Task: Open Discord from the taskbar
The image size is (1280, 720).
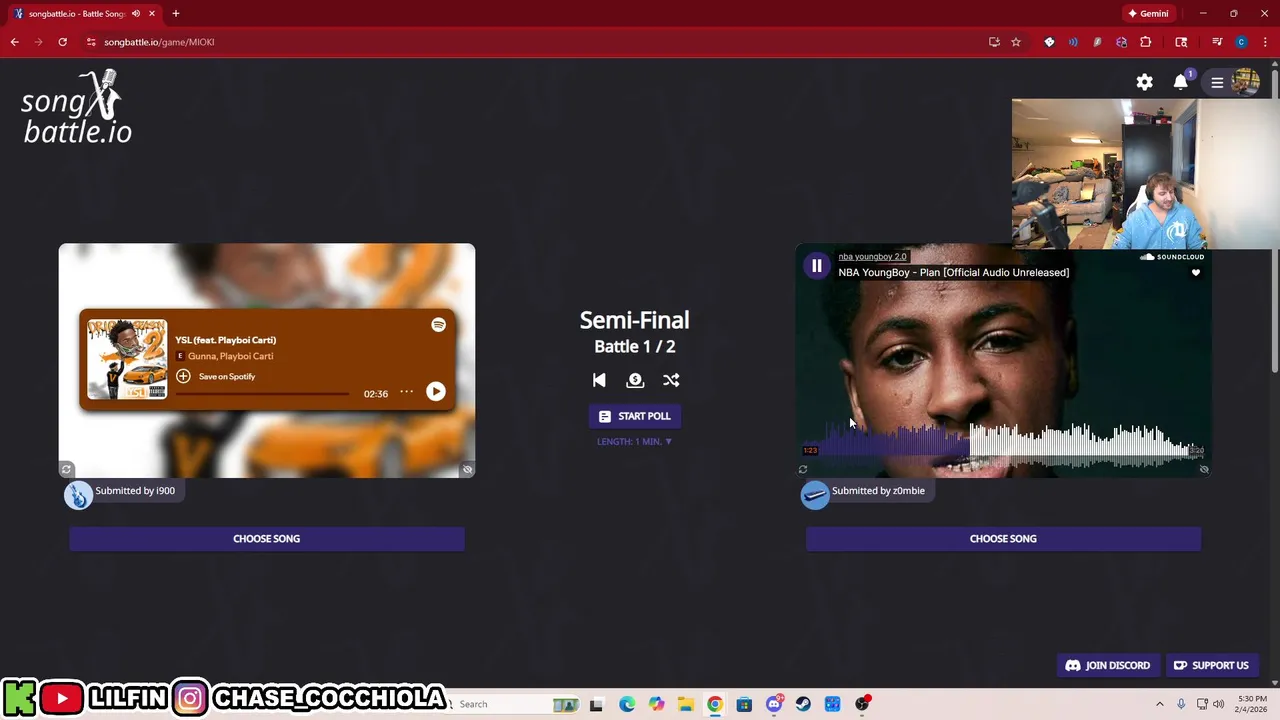Action: pyautogui.click(x=774, y=704)
